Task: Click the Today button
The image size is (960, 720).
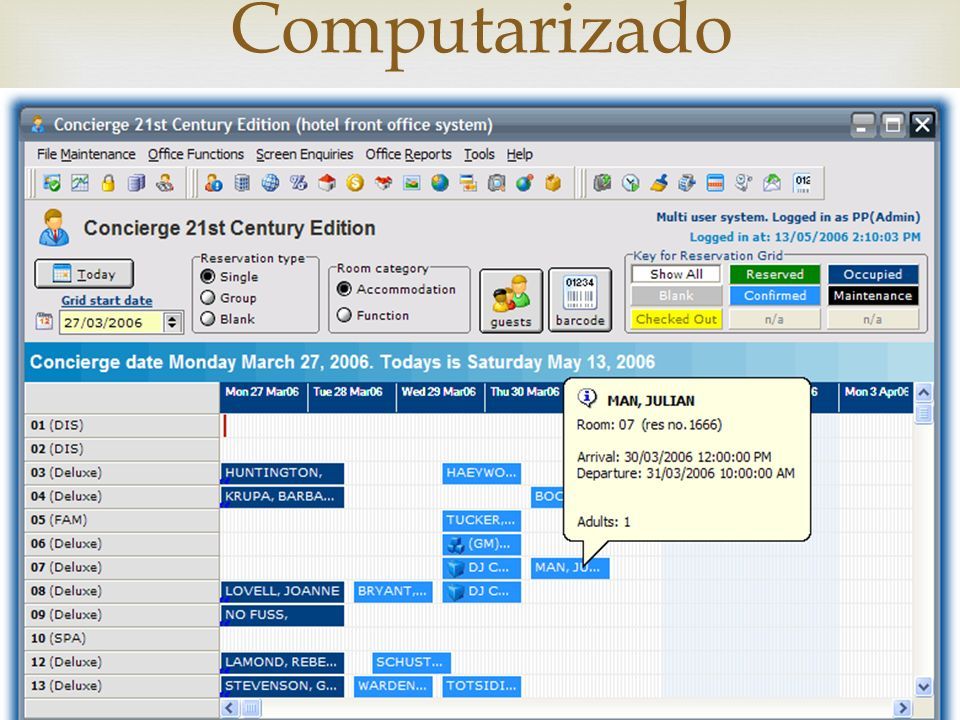Action: pos(84,274)
